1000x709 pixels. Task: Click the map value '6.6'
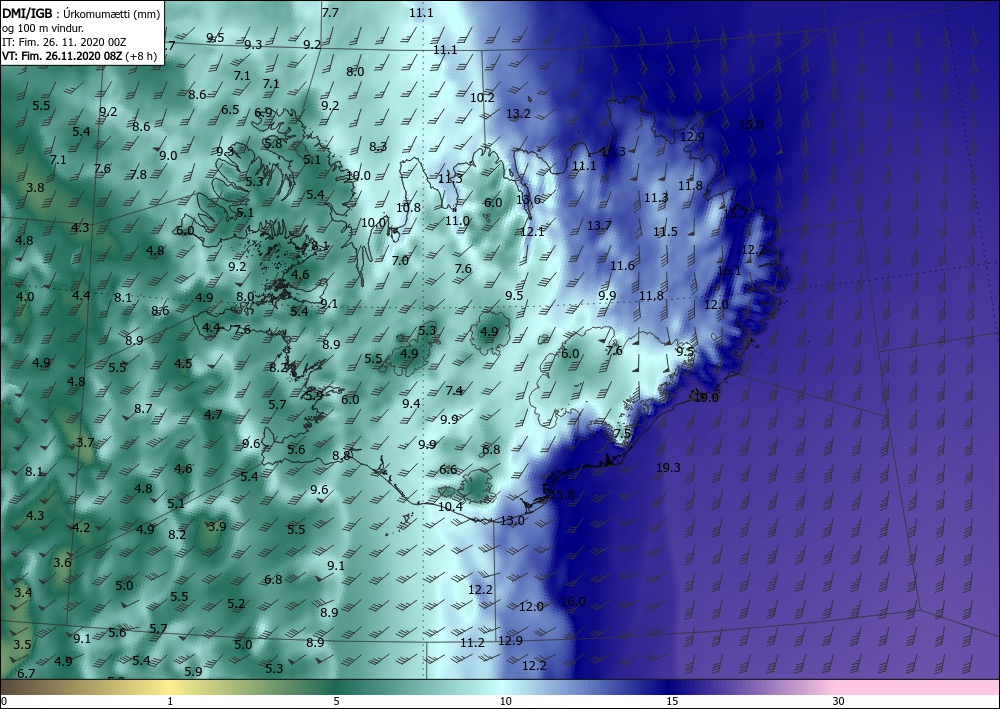coord(448,470)
